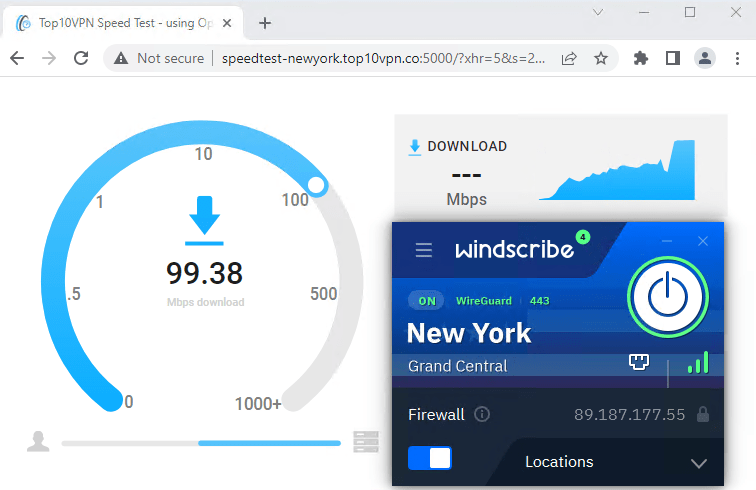Minimize the Windscribe window

point(667,241)
